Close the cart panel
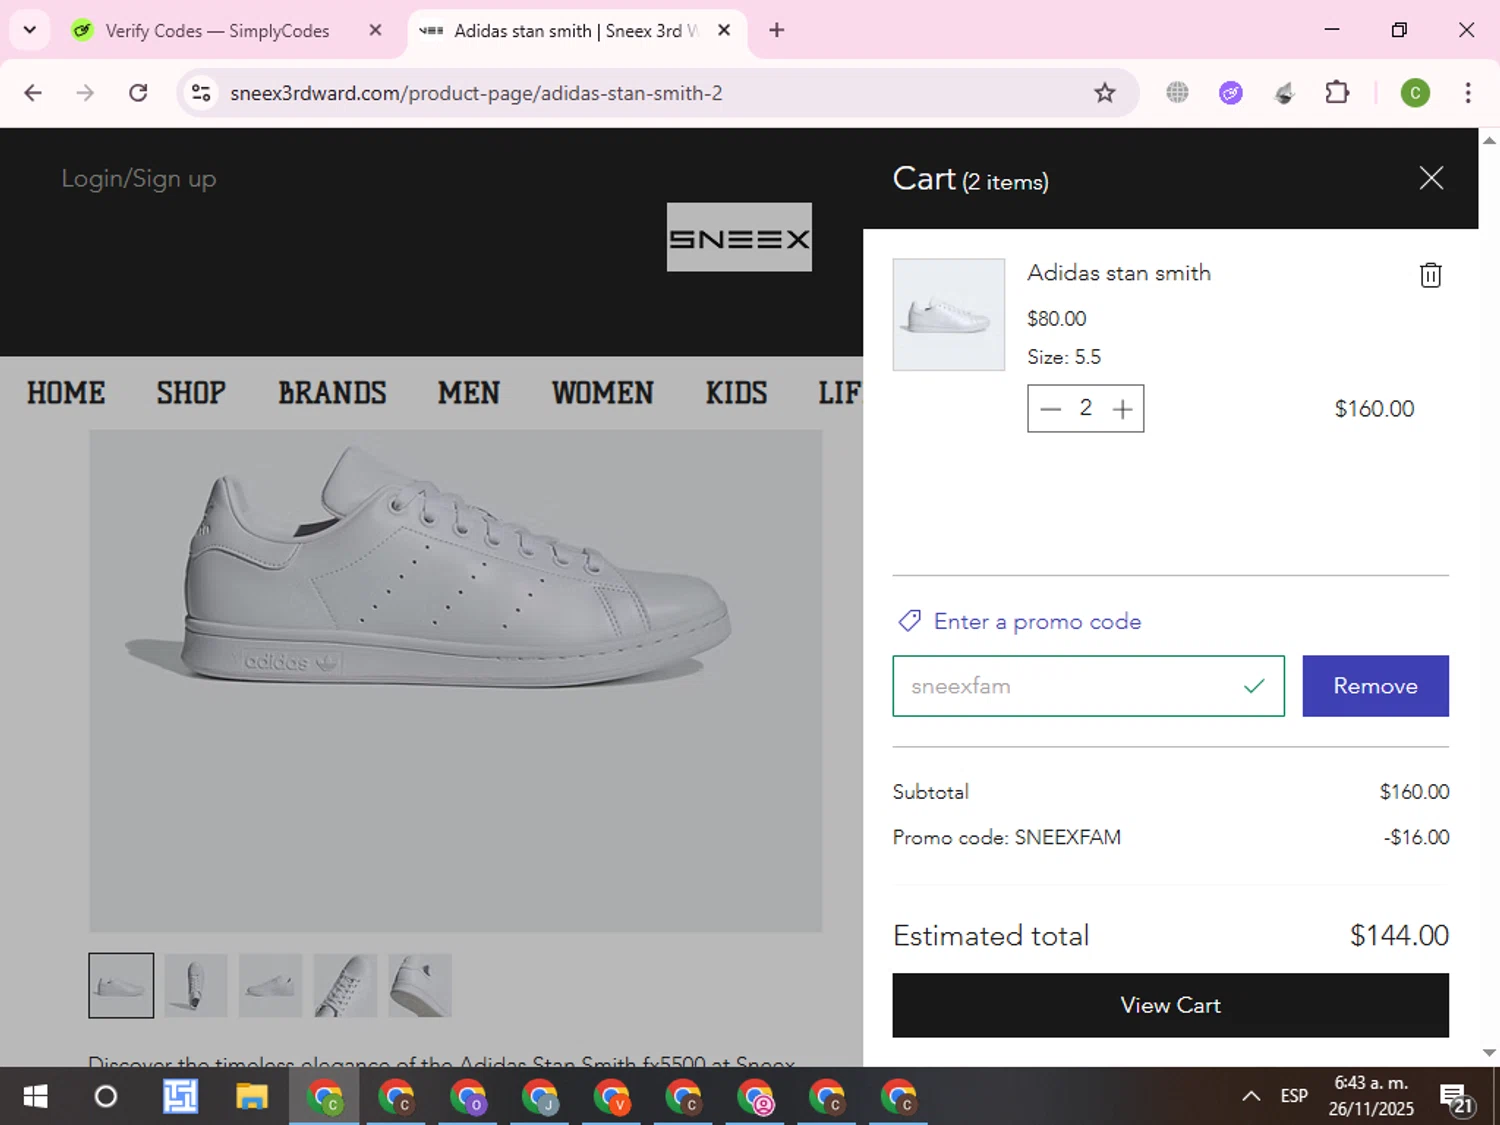1500x1125 pixels. pyautogui.click(x=1431, y=178)
